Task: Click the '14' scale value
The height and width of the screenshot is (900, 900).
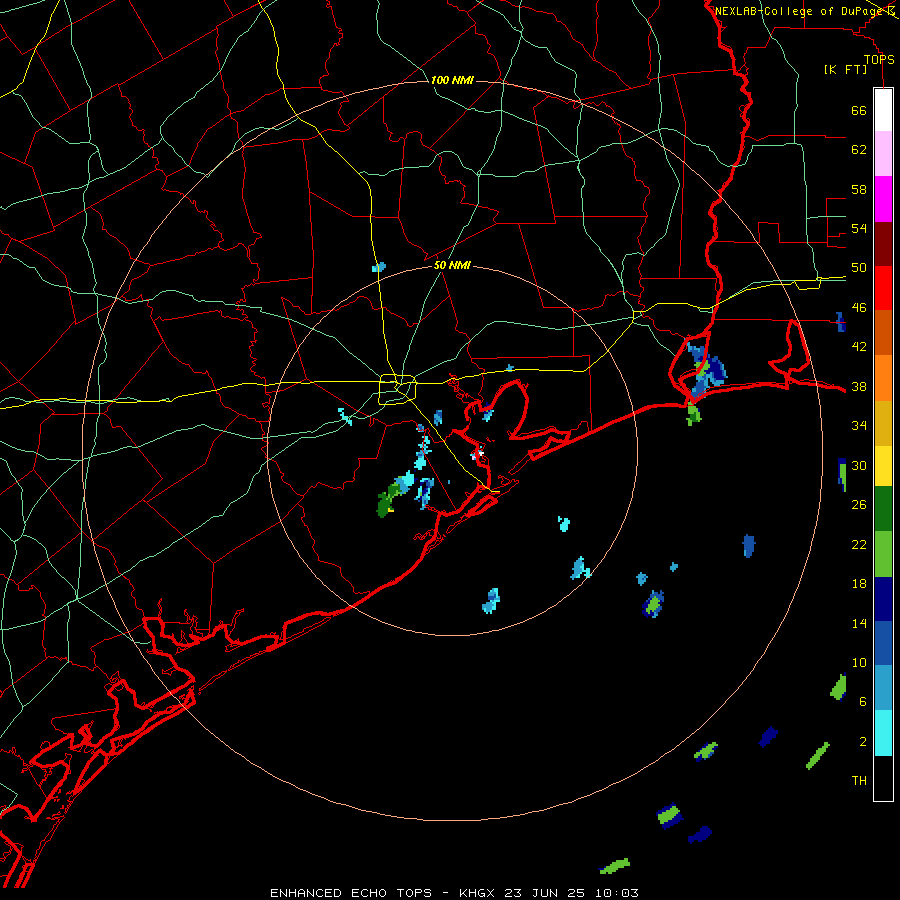Action: pos(859,623)
